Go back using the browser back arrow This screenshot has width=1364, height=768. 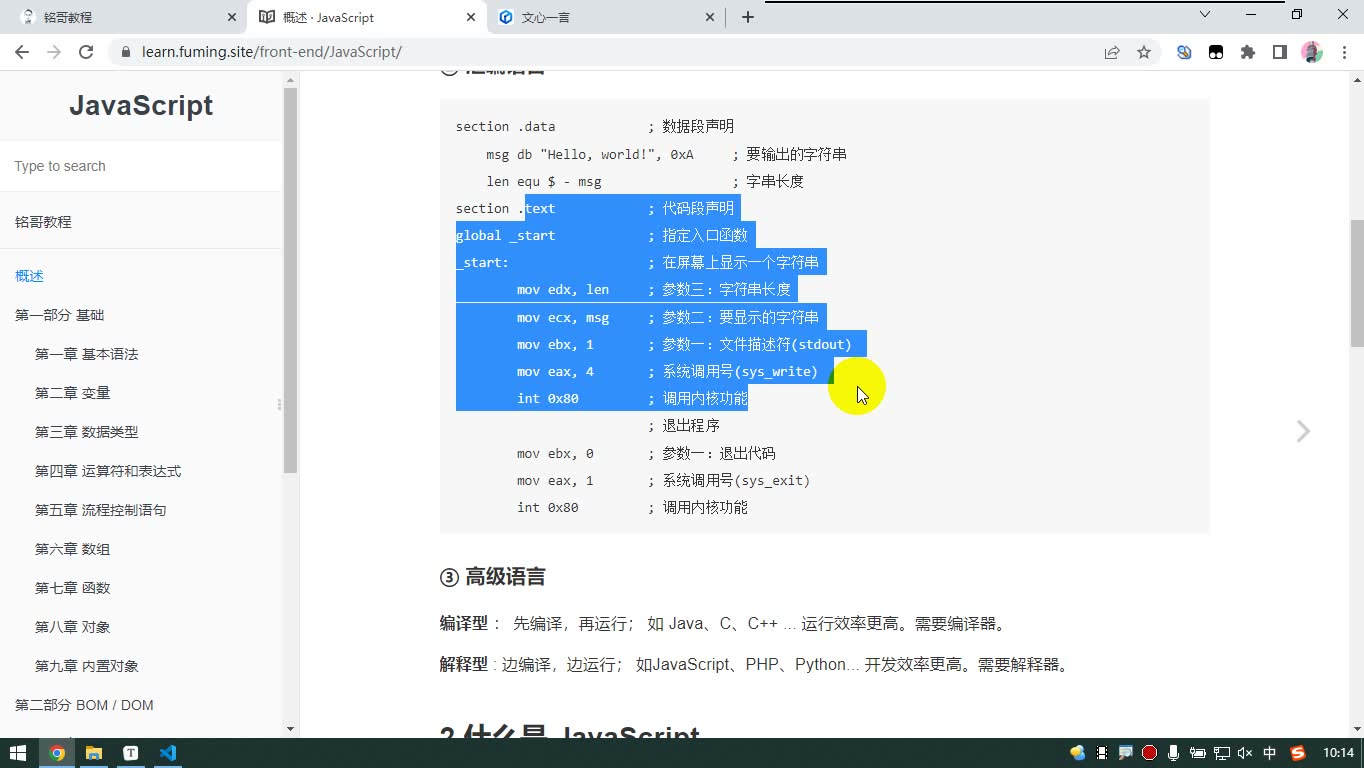pyautogui.click(x=22, y=52)
